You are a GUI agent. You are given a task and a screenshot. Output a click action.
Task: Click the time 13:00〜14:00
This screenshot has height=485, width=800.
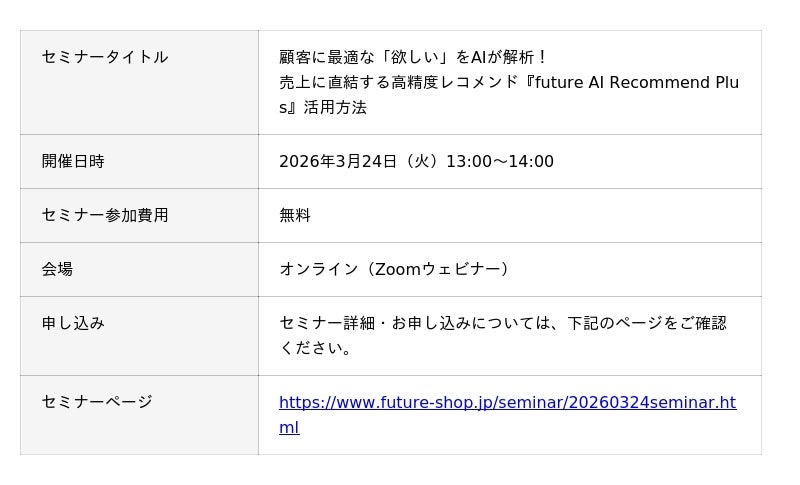coord(499,161)
